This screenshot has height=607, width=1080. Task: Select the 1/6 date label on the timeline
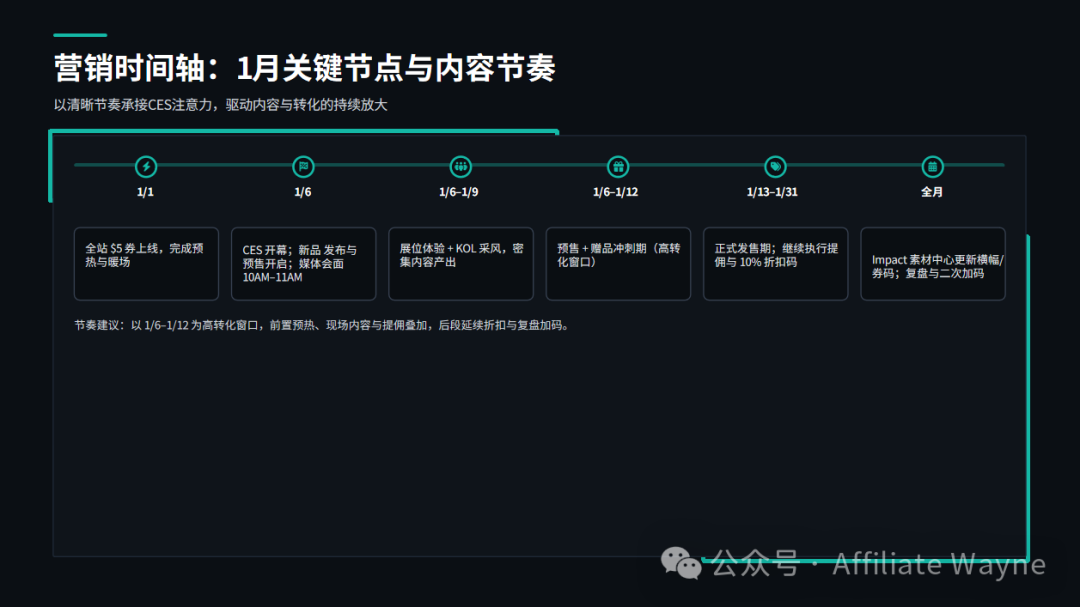(x=303, y=191)
